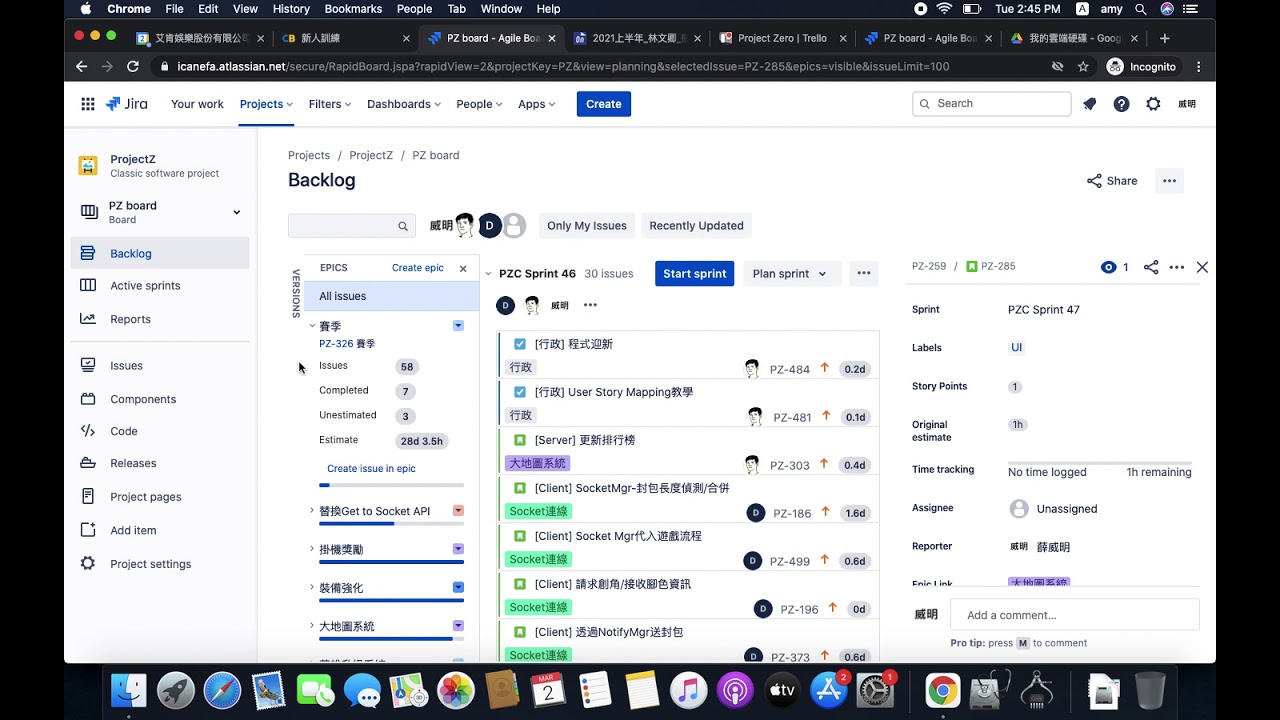The width and height of the screenshot is (1280, 720).
Task: Click the Jira Search box
Action: 992,104
